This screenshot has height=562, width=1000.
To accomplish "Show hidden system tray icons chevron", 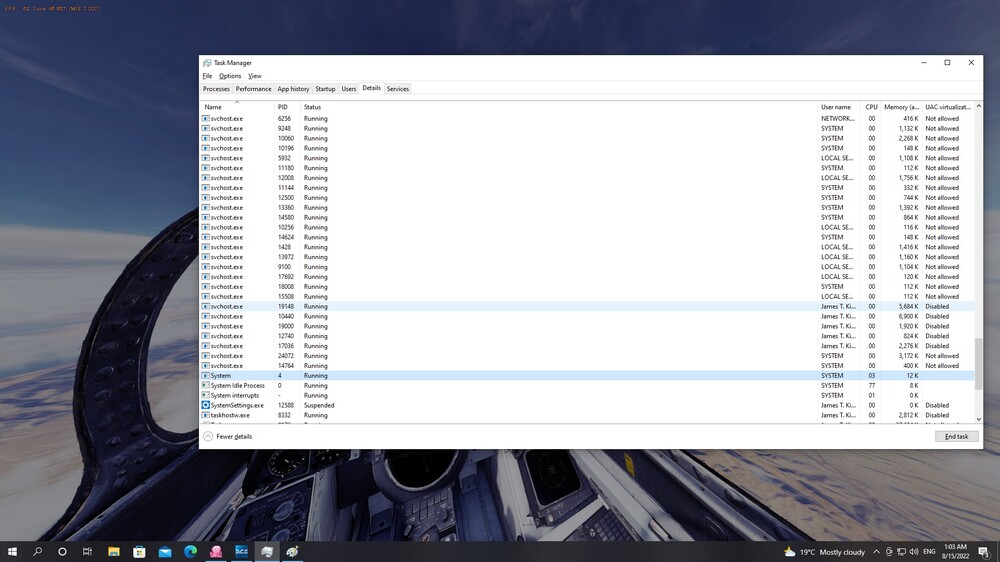I will point(878,551).
